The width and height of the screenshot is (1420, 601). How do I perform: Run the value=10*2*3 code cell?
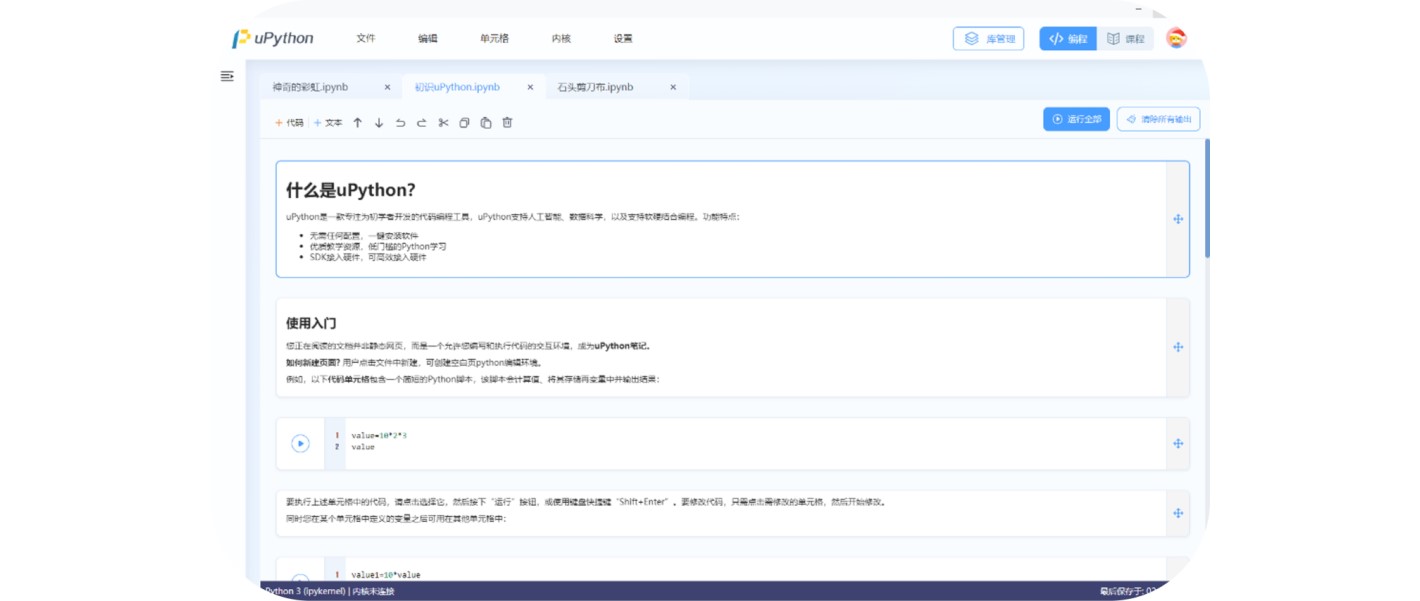tap(300, 443)
